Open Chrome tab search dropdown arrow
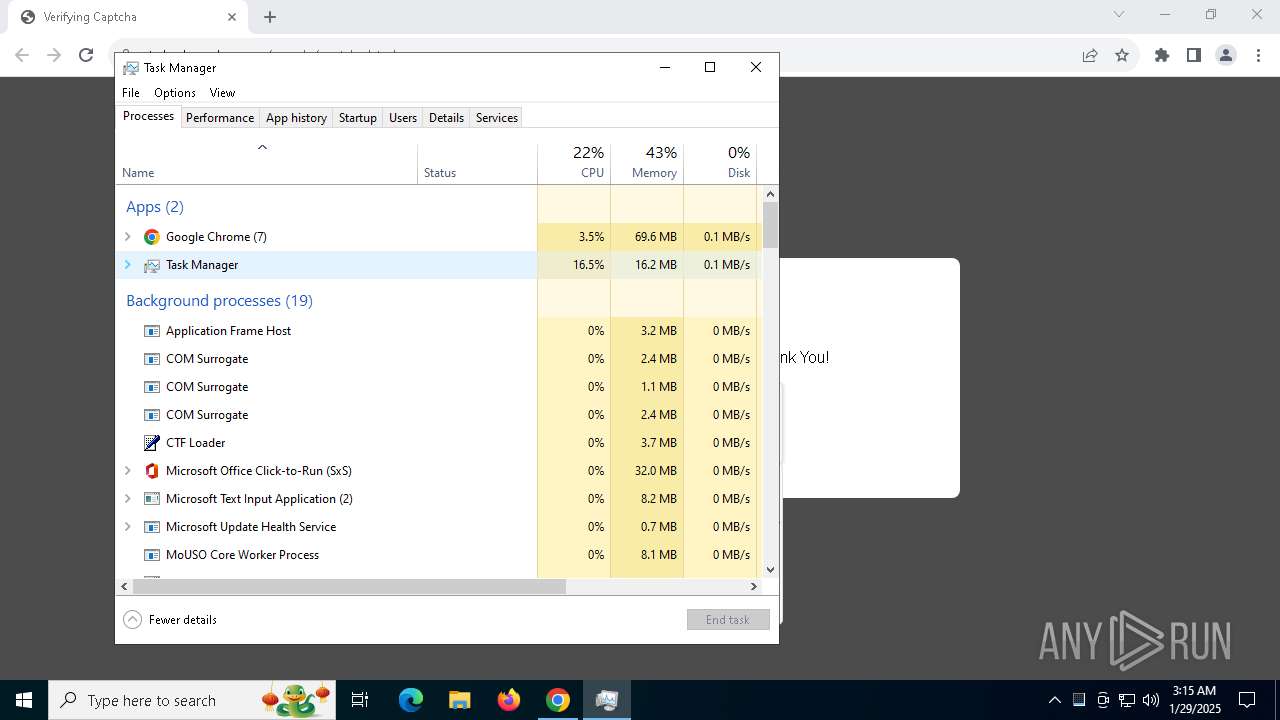 pyautogui.click(x=1119, y=15)
